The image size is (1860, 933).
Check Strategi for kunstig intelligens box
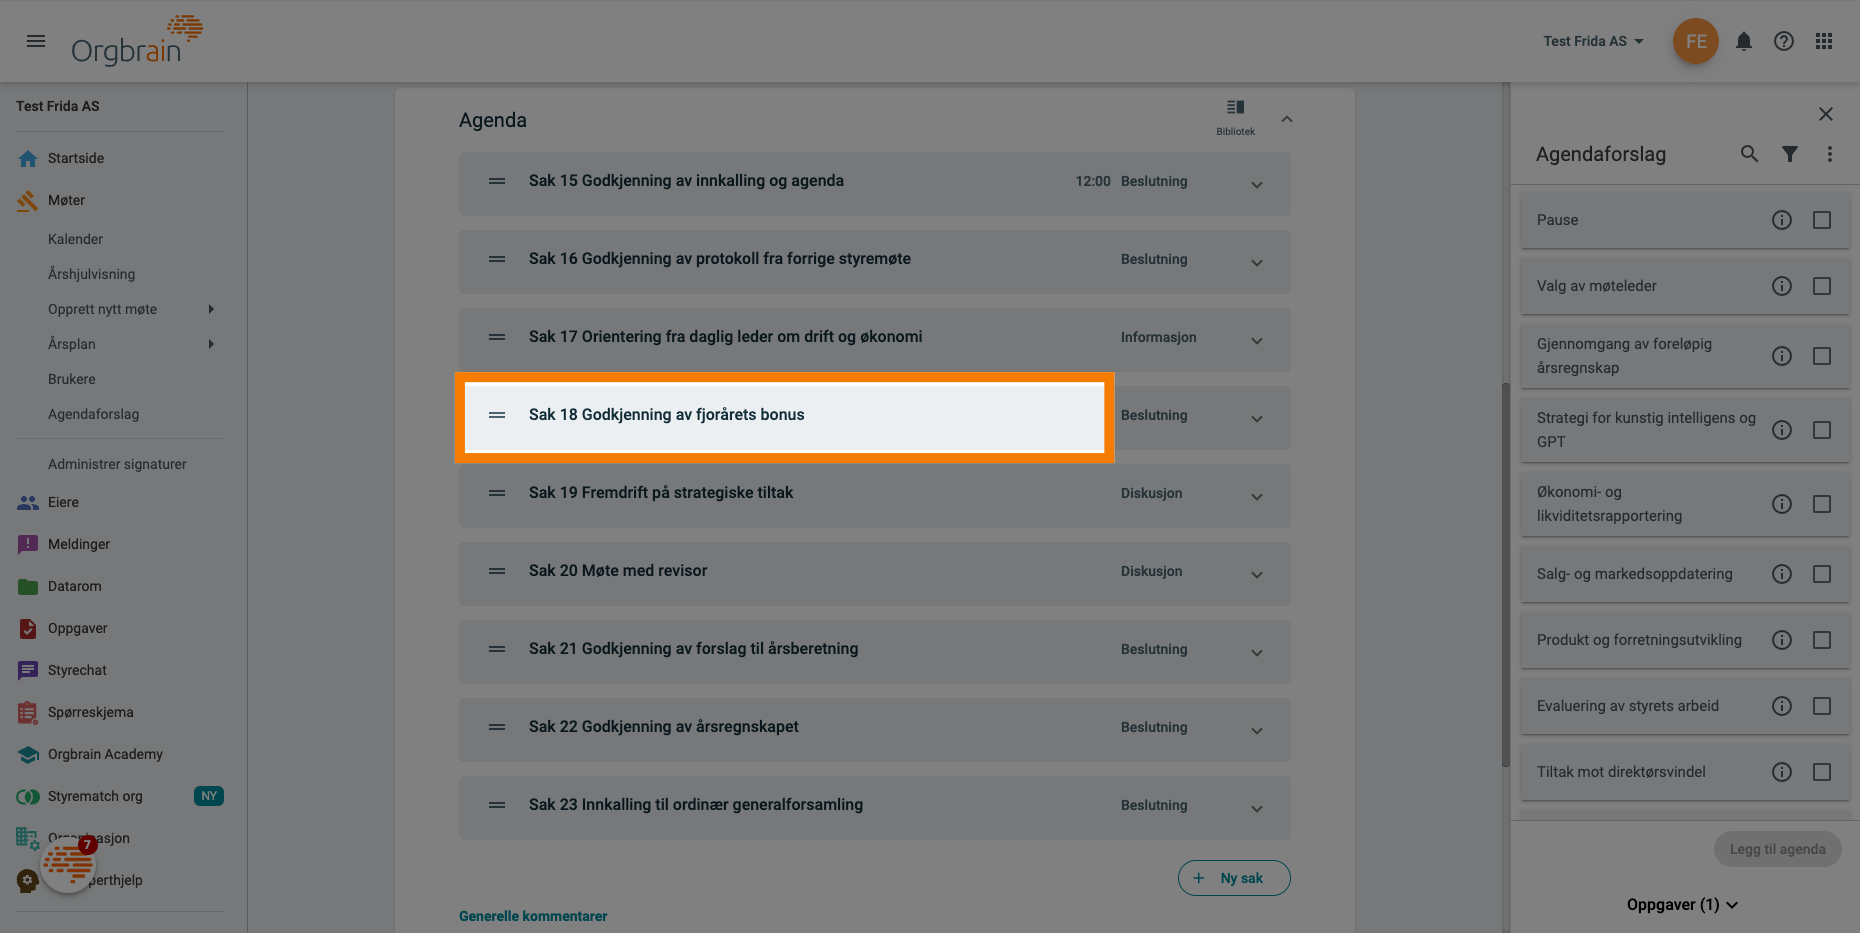[1822, 430]
